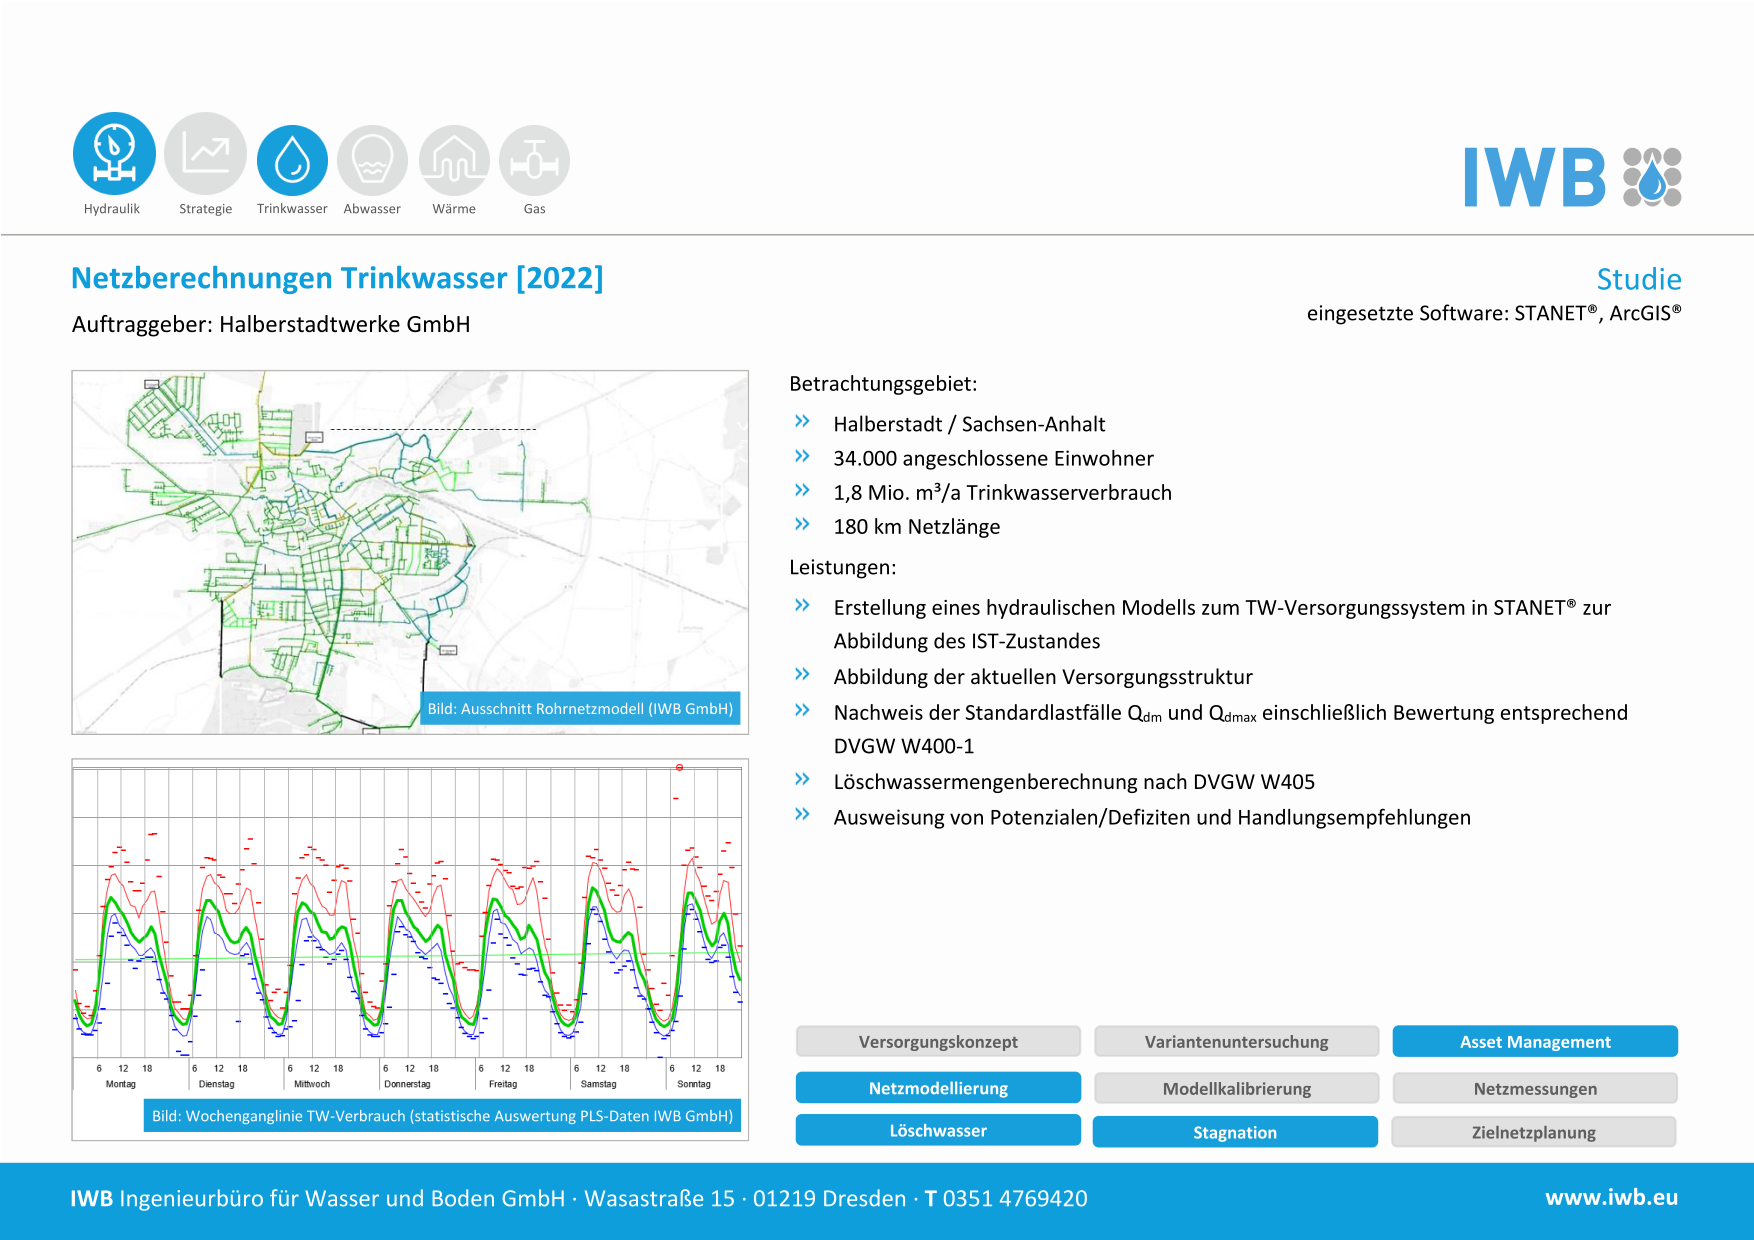Click the Zielnetzplanung tag

(x=1533, y=1132)
